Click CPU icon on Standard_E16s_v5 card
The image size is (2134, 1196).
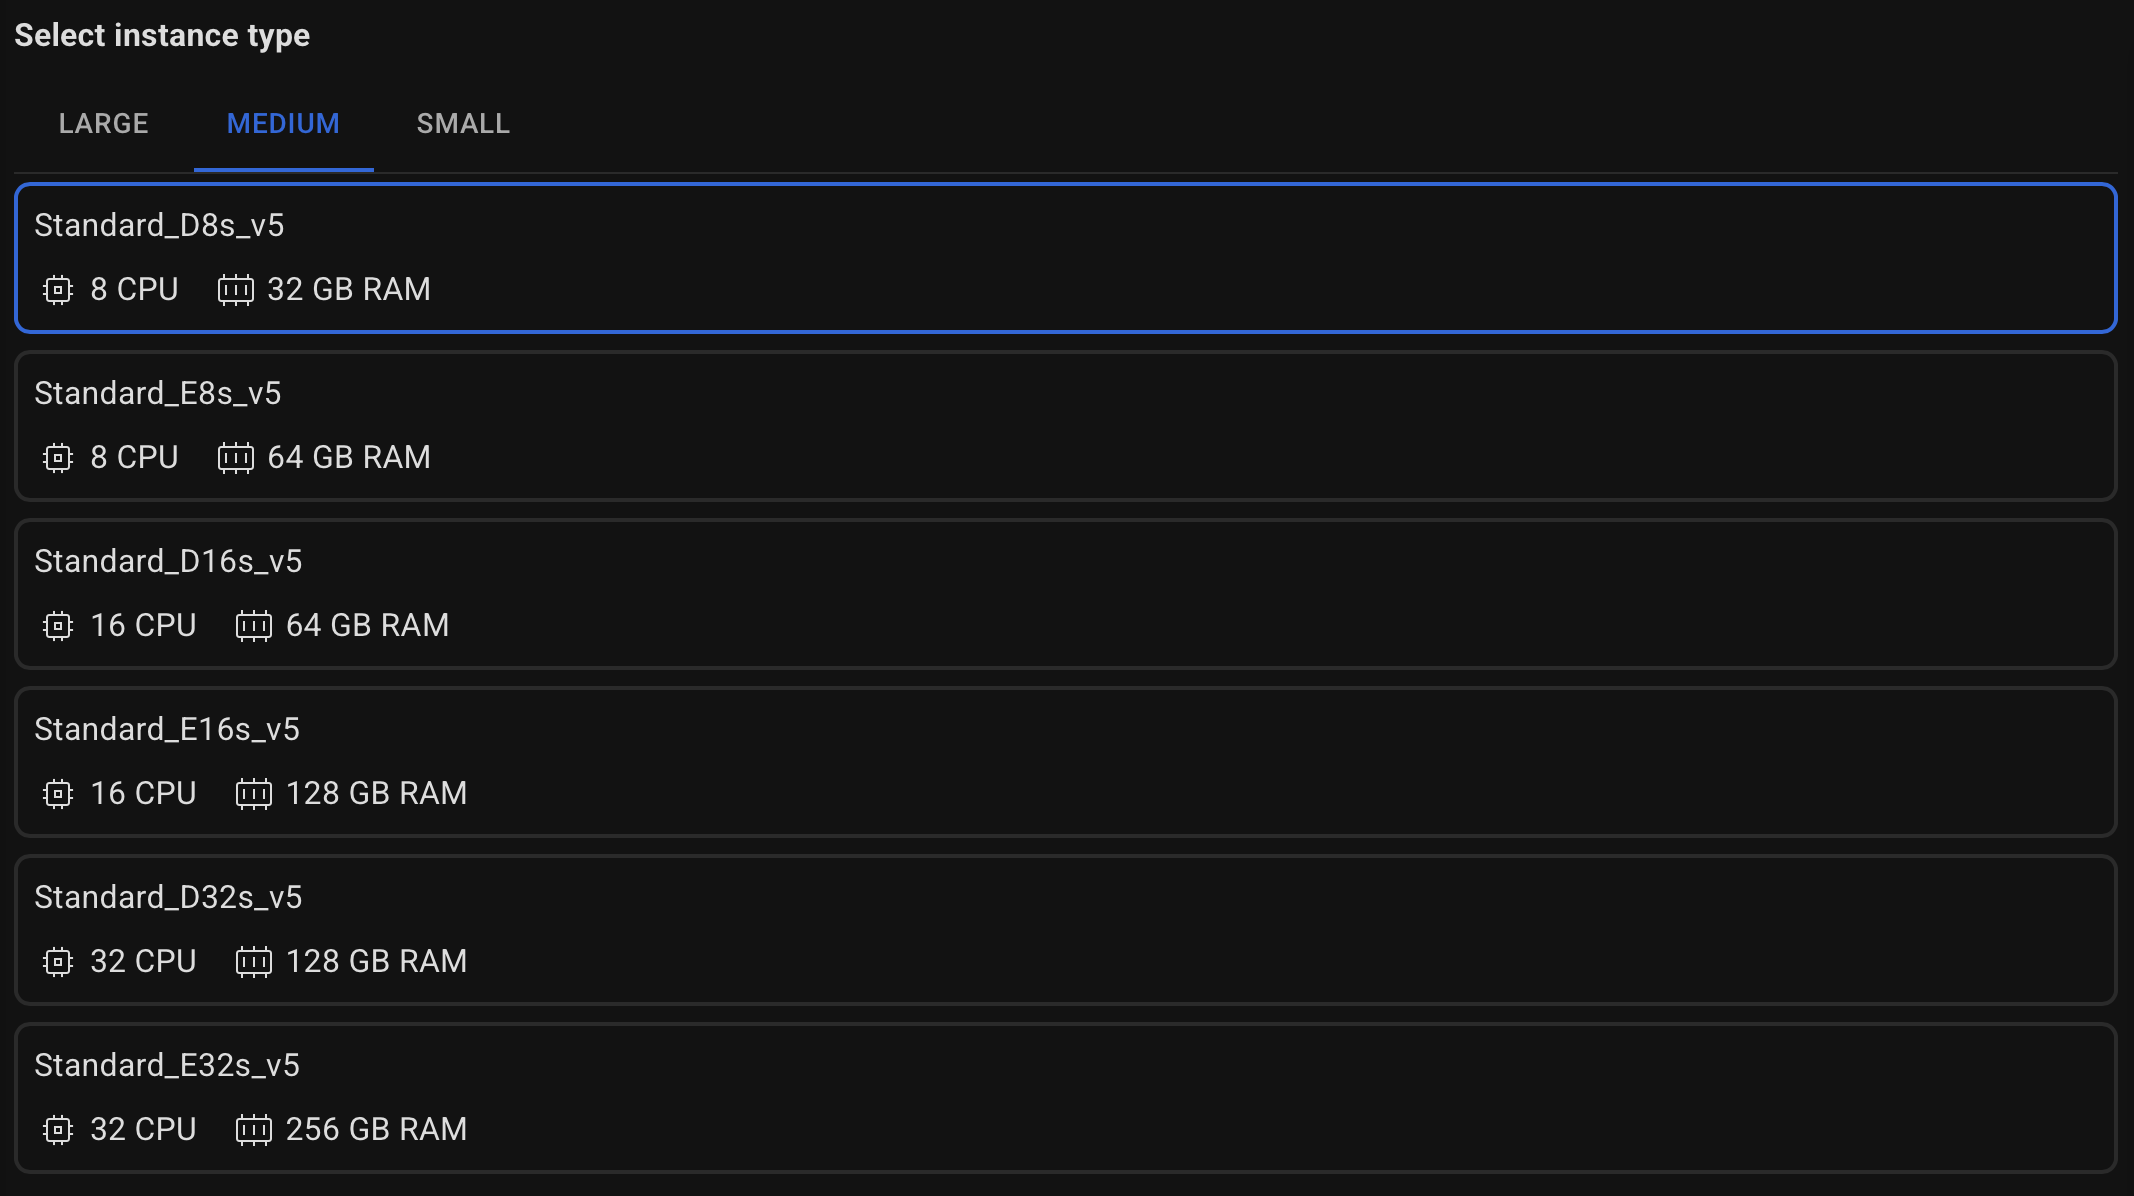coord(58,794)
